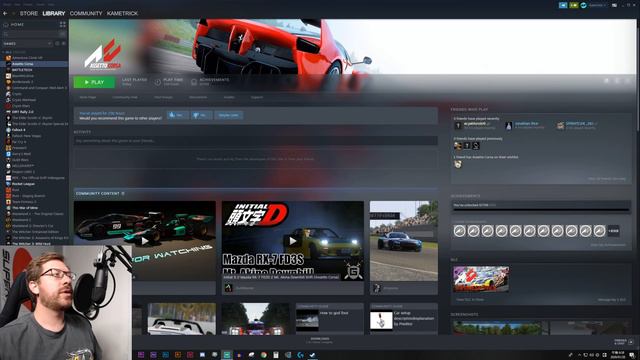Open the 'Car setup' community guide

[x=404, y=319]
